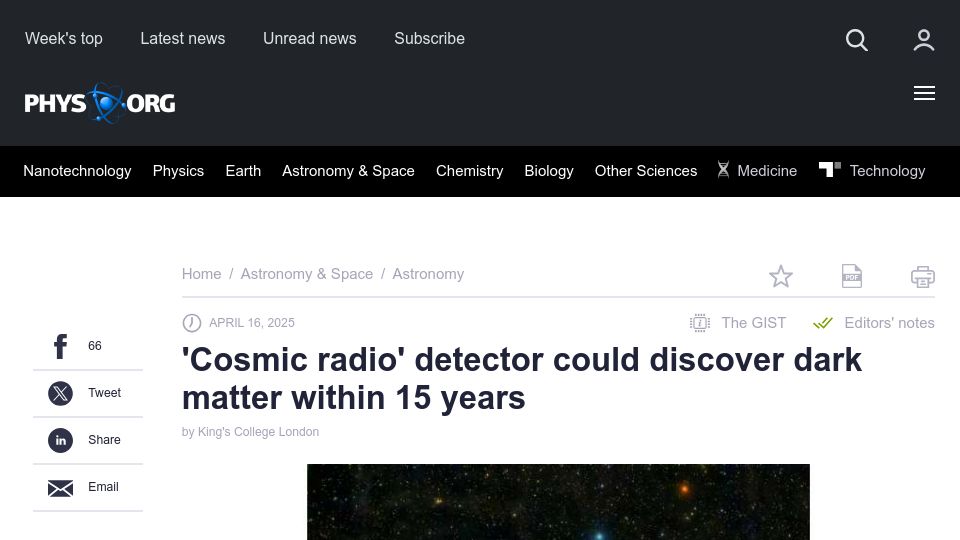Open the starry sky article image

point(558,502)
